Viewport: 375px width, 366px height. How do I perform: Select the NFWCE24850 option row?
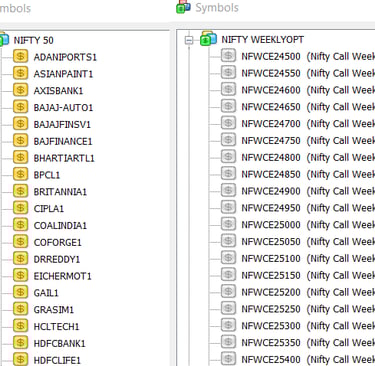[x=298, y=174]
